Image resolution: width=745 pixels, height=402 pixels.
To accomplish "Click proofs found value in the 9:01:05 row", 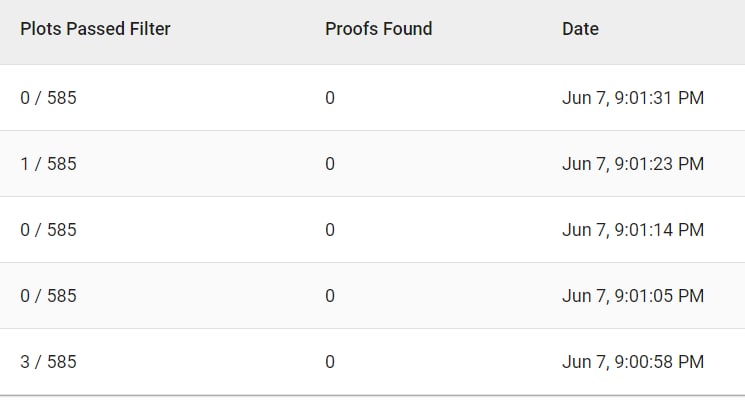I will pyautogui.click(x=330, y=296).
